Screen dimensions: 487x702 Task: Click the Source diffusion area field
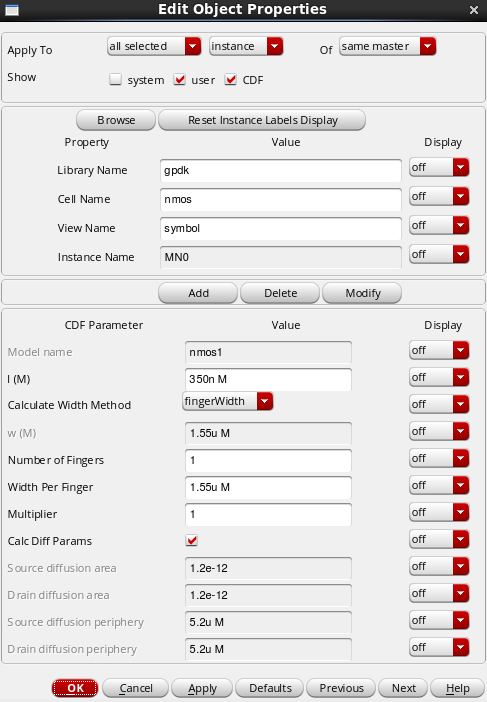(268, 568)
